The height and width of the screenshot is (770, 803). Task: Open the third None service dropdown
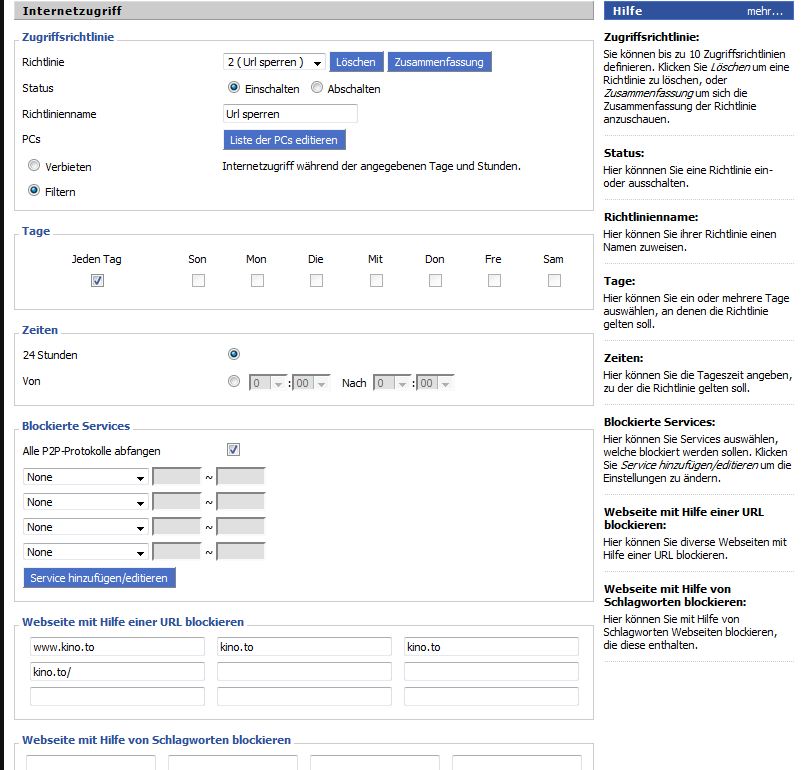tap(86, 527)
